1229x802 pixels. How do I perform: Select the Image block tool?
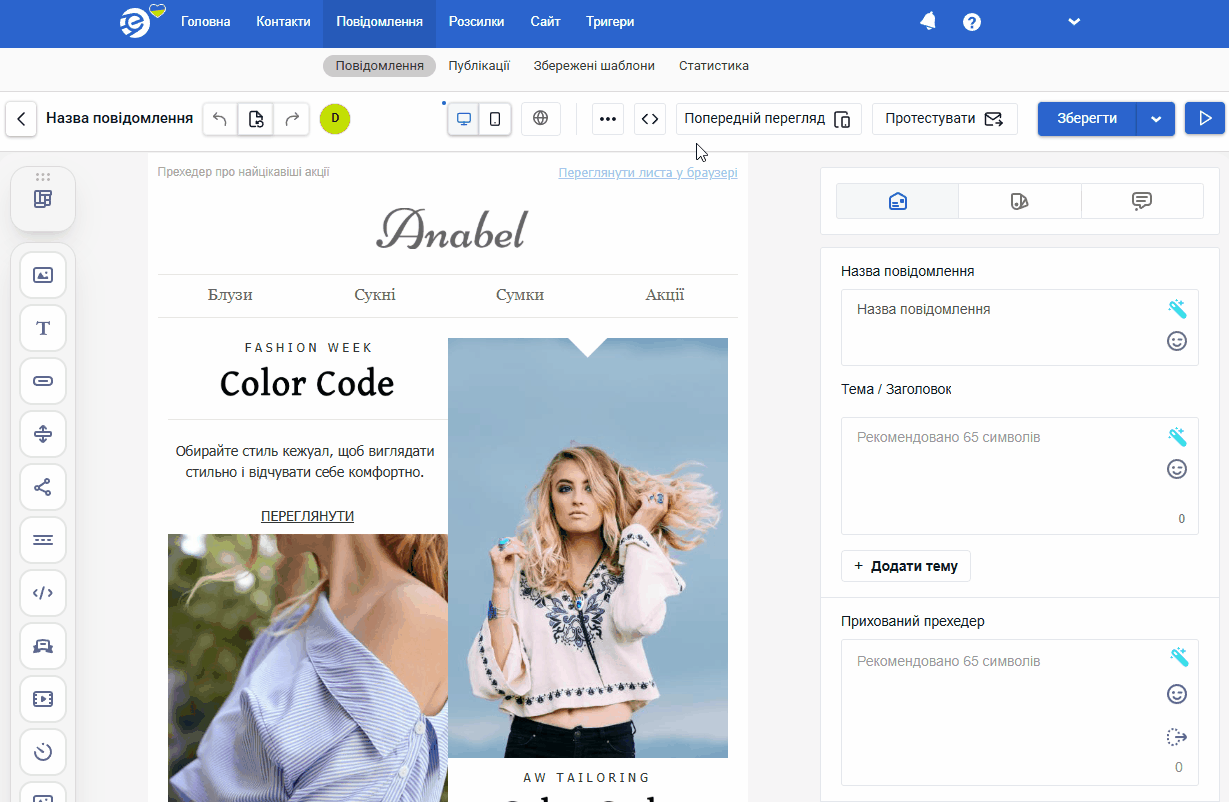click(43, 275)
